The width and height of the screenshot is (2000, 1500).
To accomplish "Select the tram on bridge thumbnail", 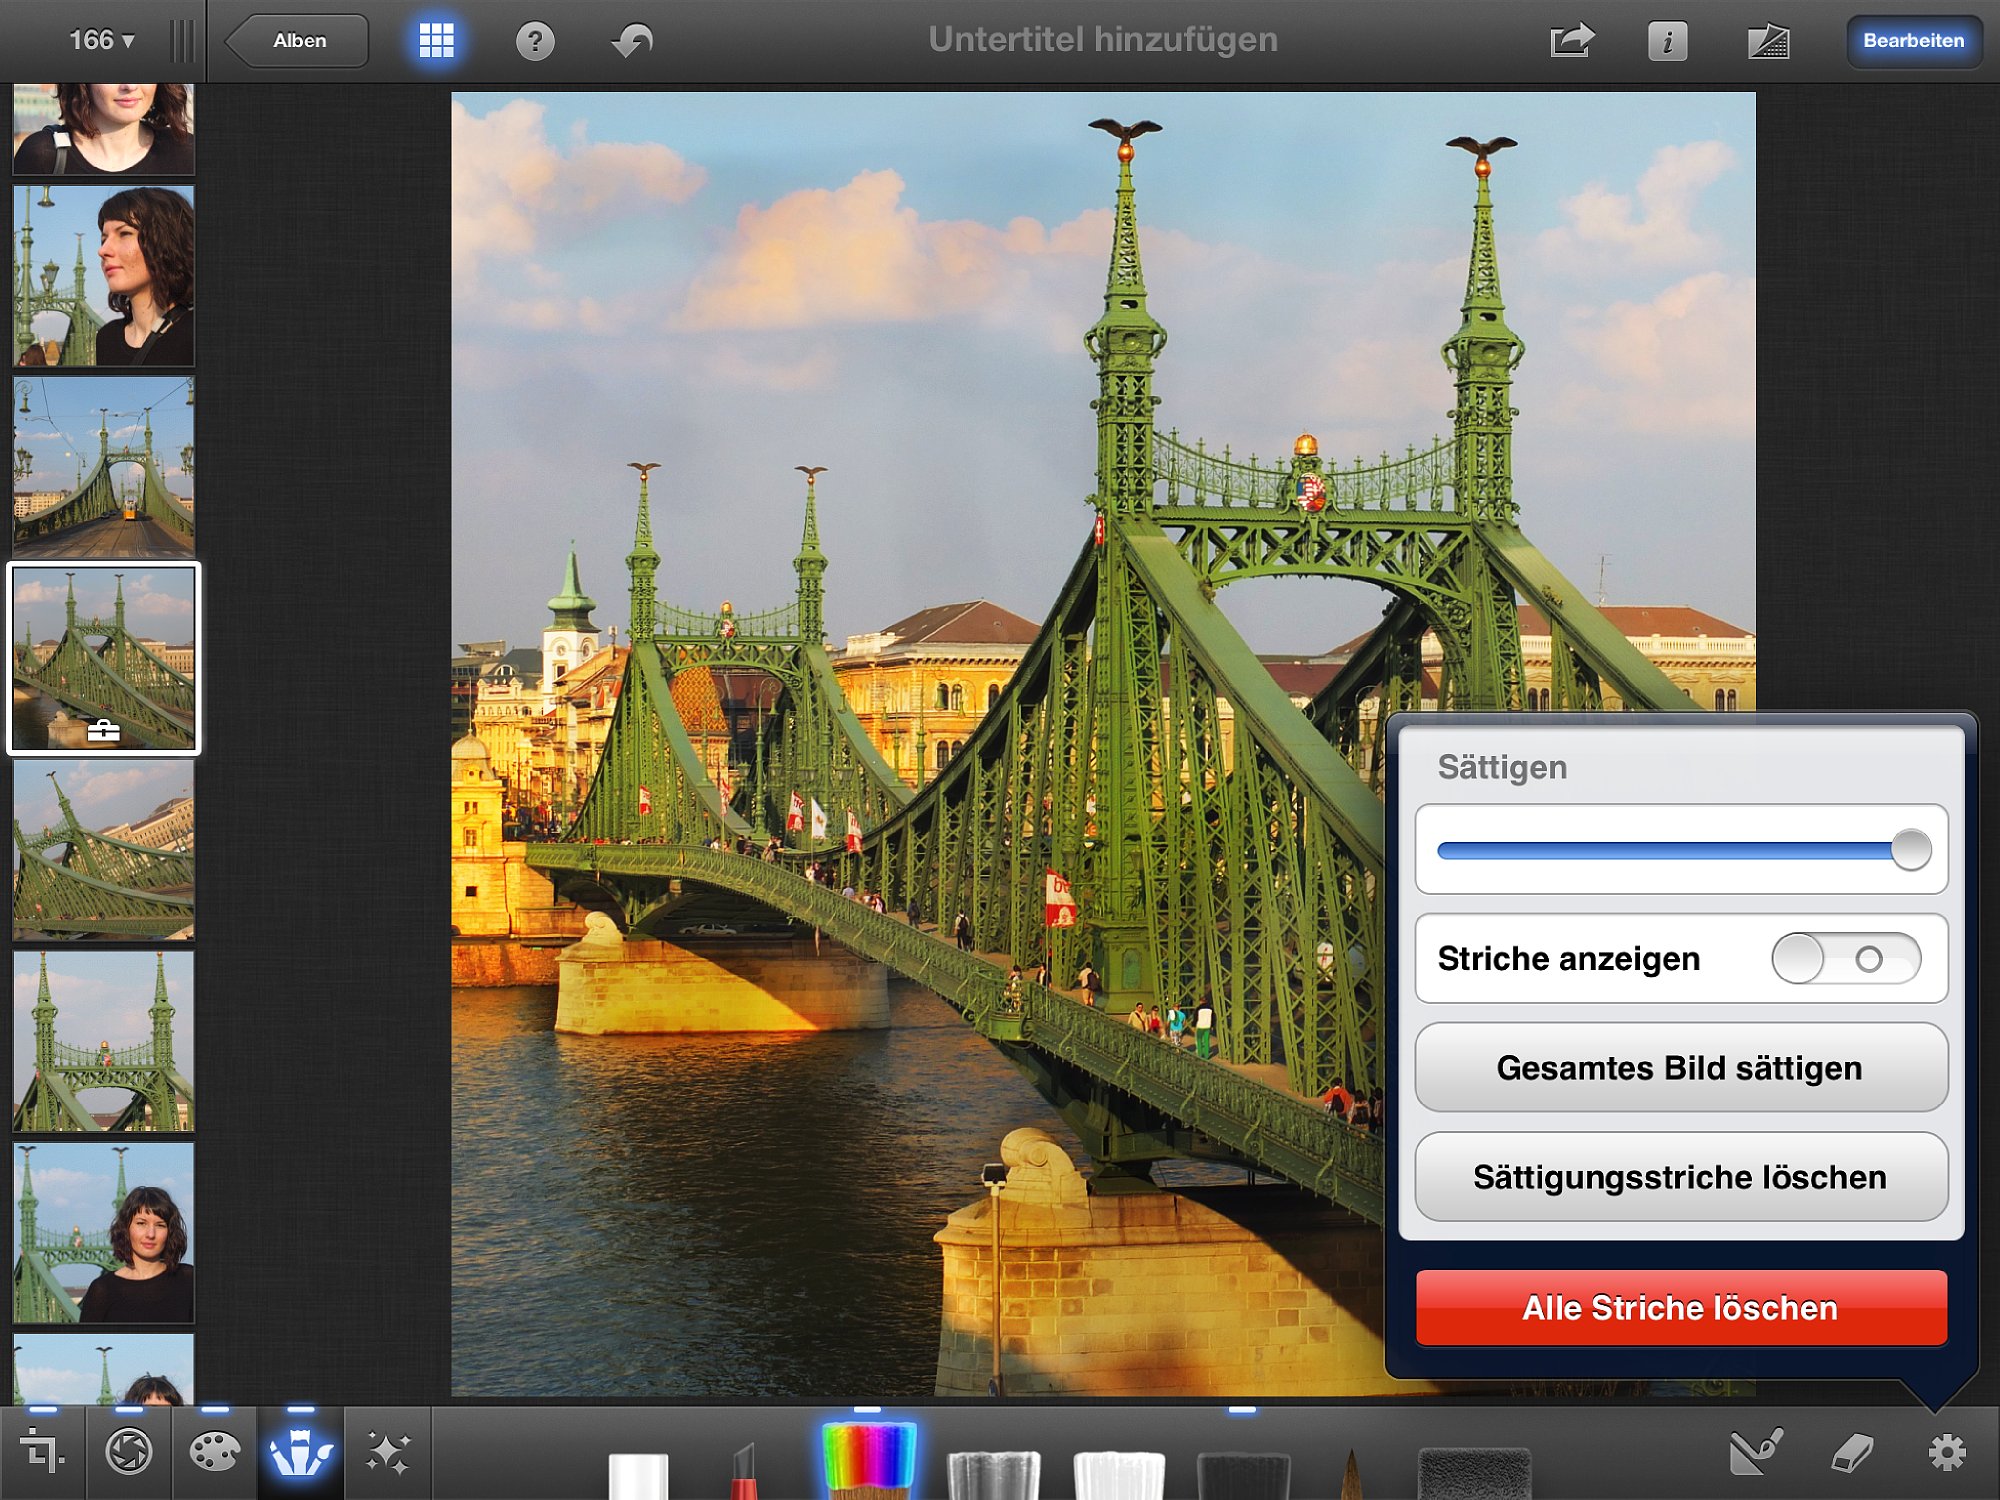I will (104, 467).
